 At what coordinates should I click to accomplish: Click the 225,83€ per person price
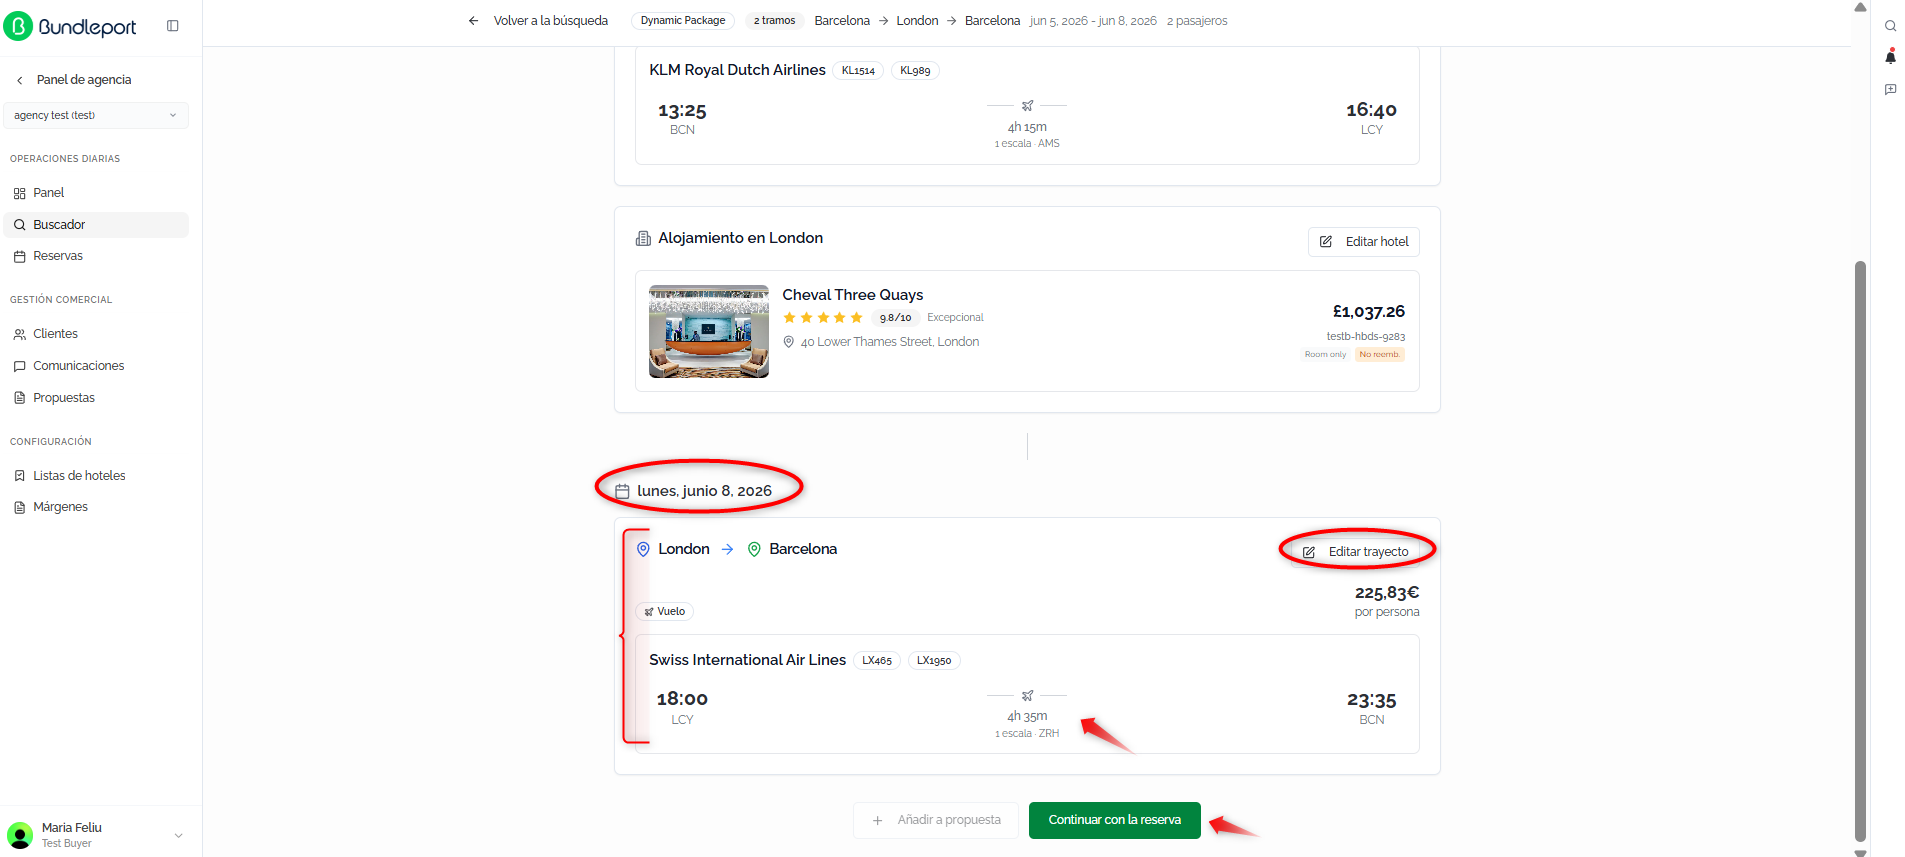1387,593
